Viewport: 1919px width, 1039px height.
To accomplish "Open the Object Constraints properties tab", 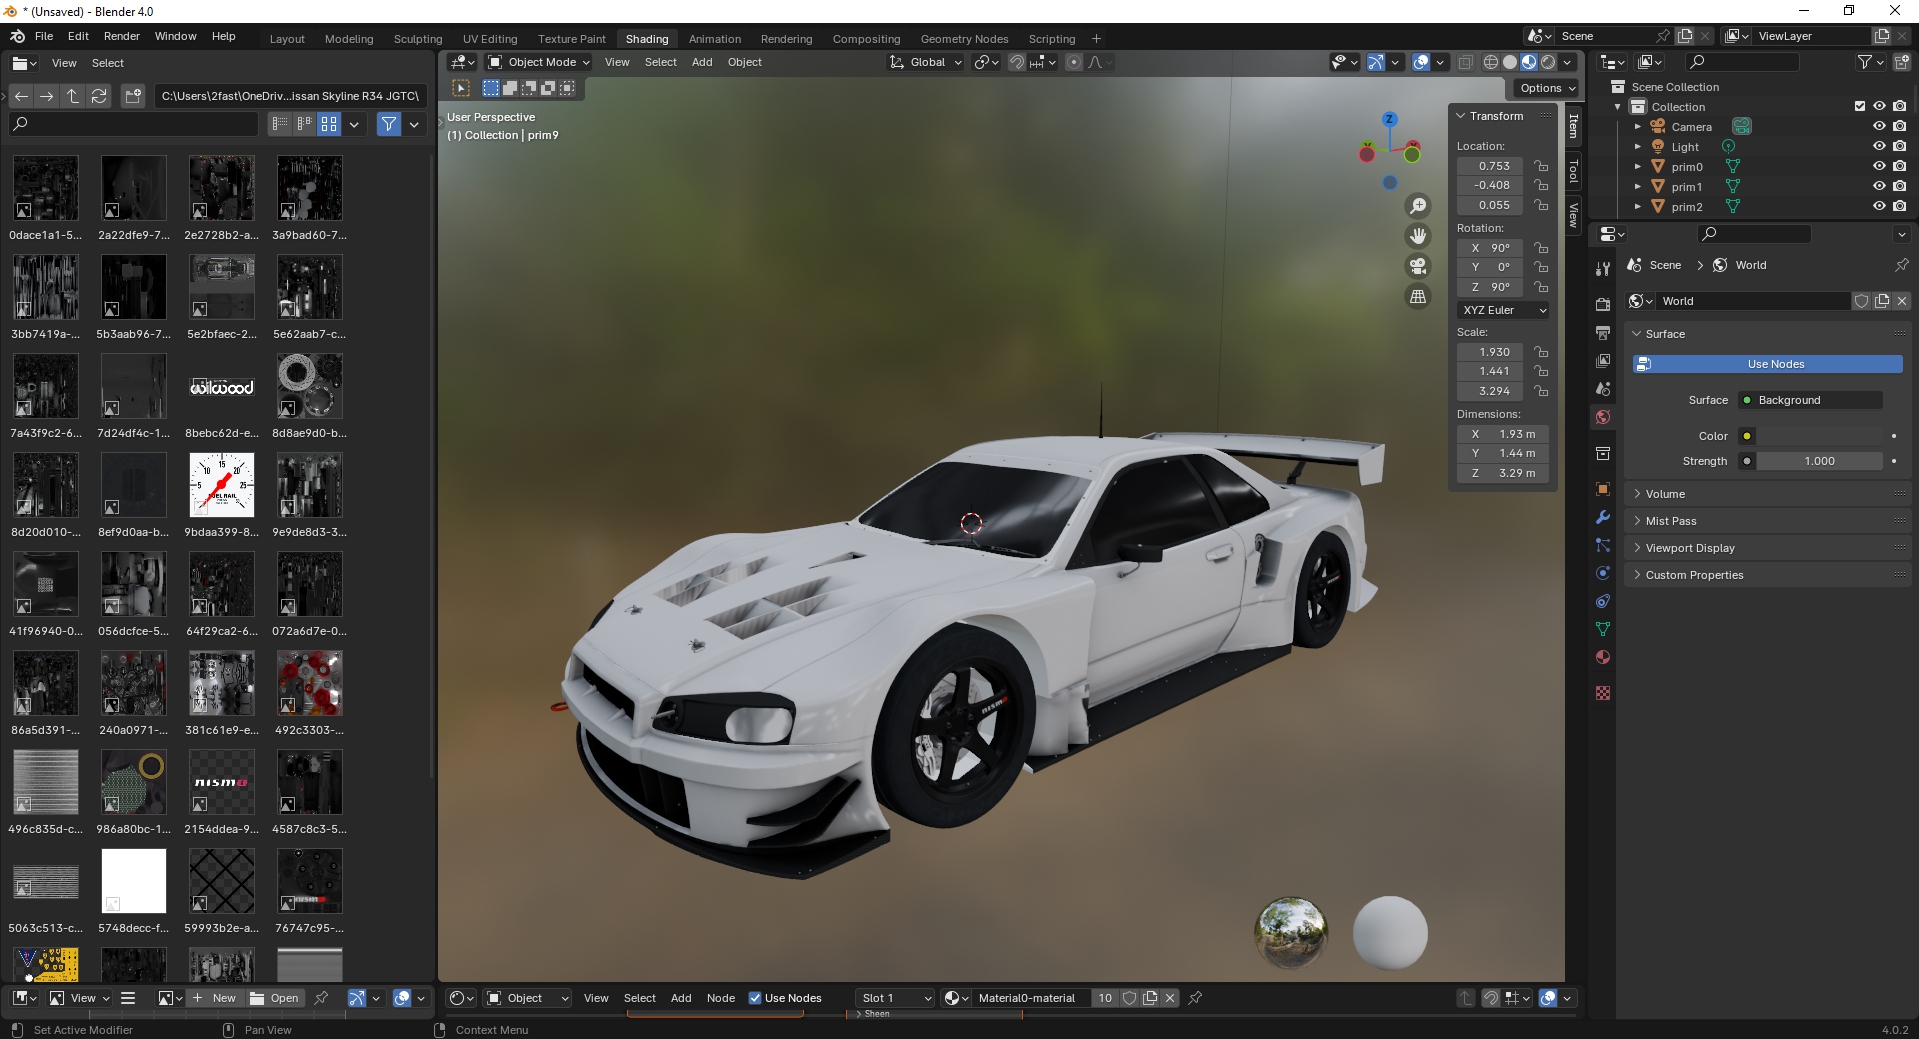I will click(x=1603, y=601).
